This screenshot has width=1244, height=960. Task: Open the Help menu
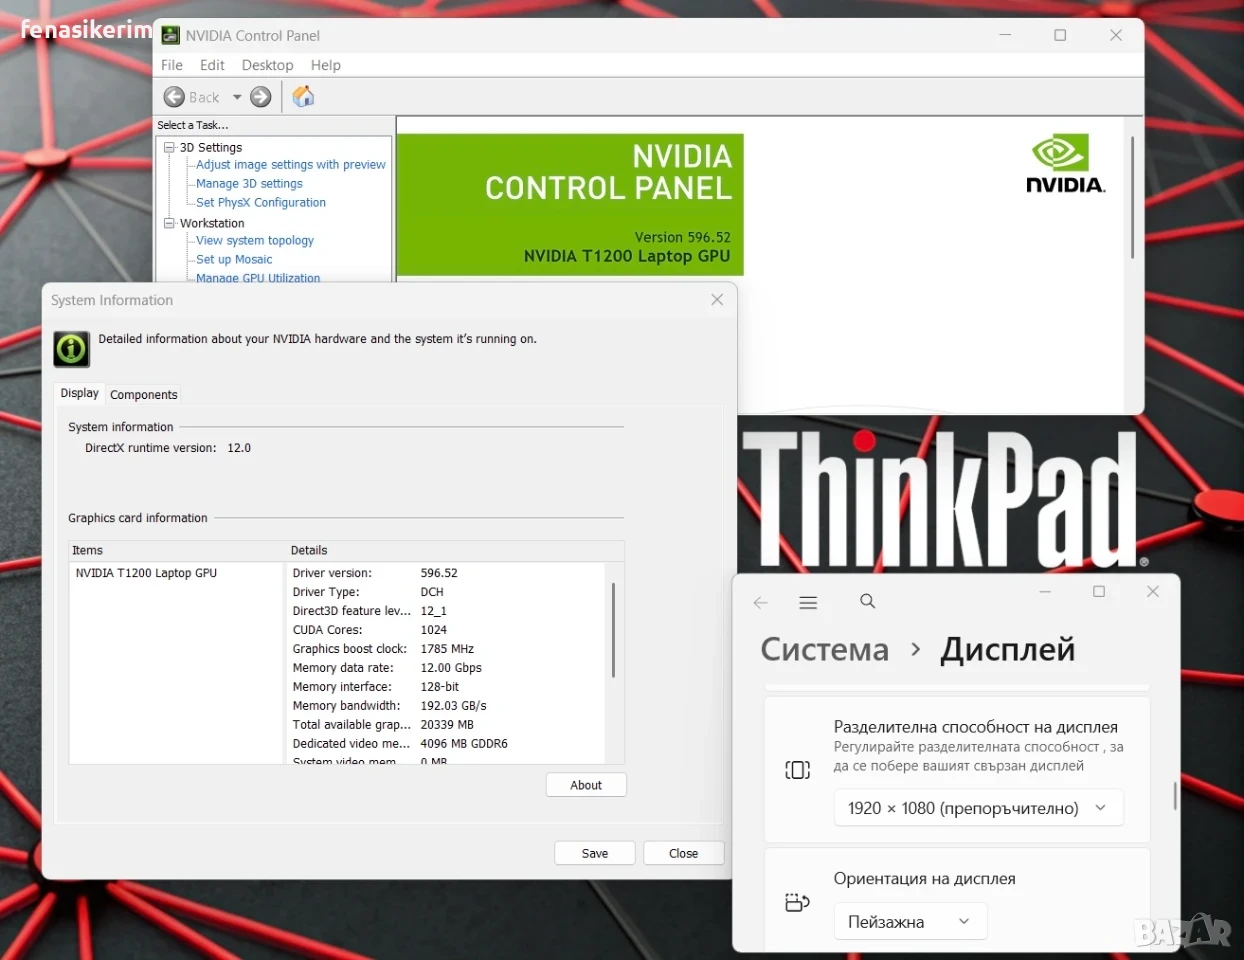[326, 65]
